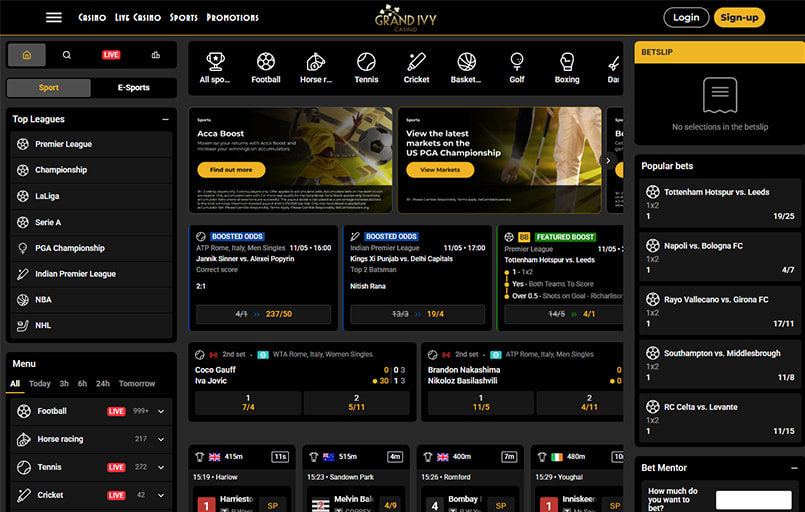805x512 pixels.
Task: Click the Login button
Action: click(x=686, y=17)
